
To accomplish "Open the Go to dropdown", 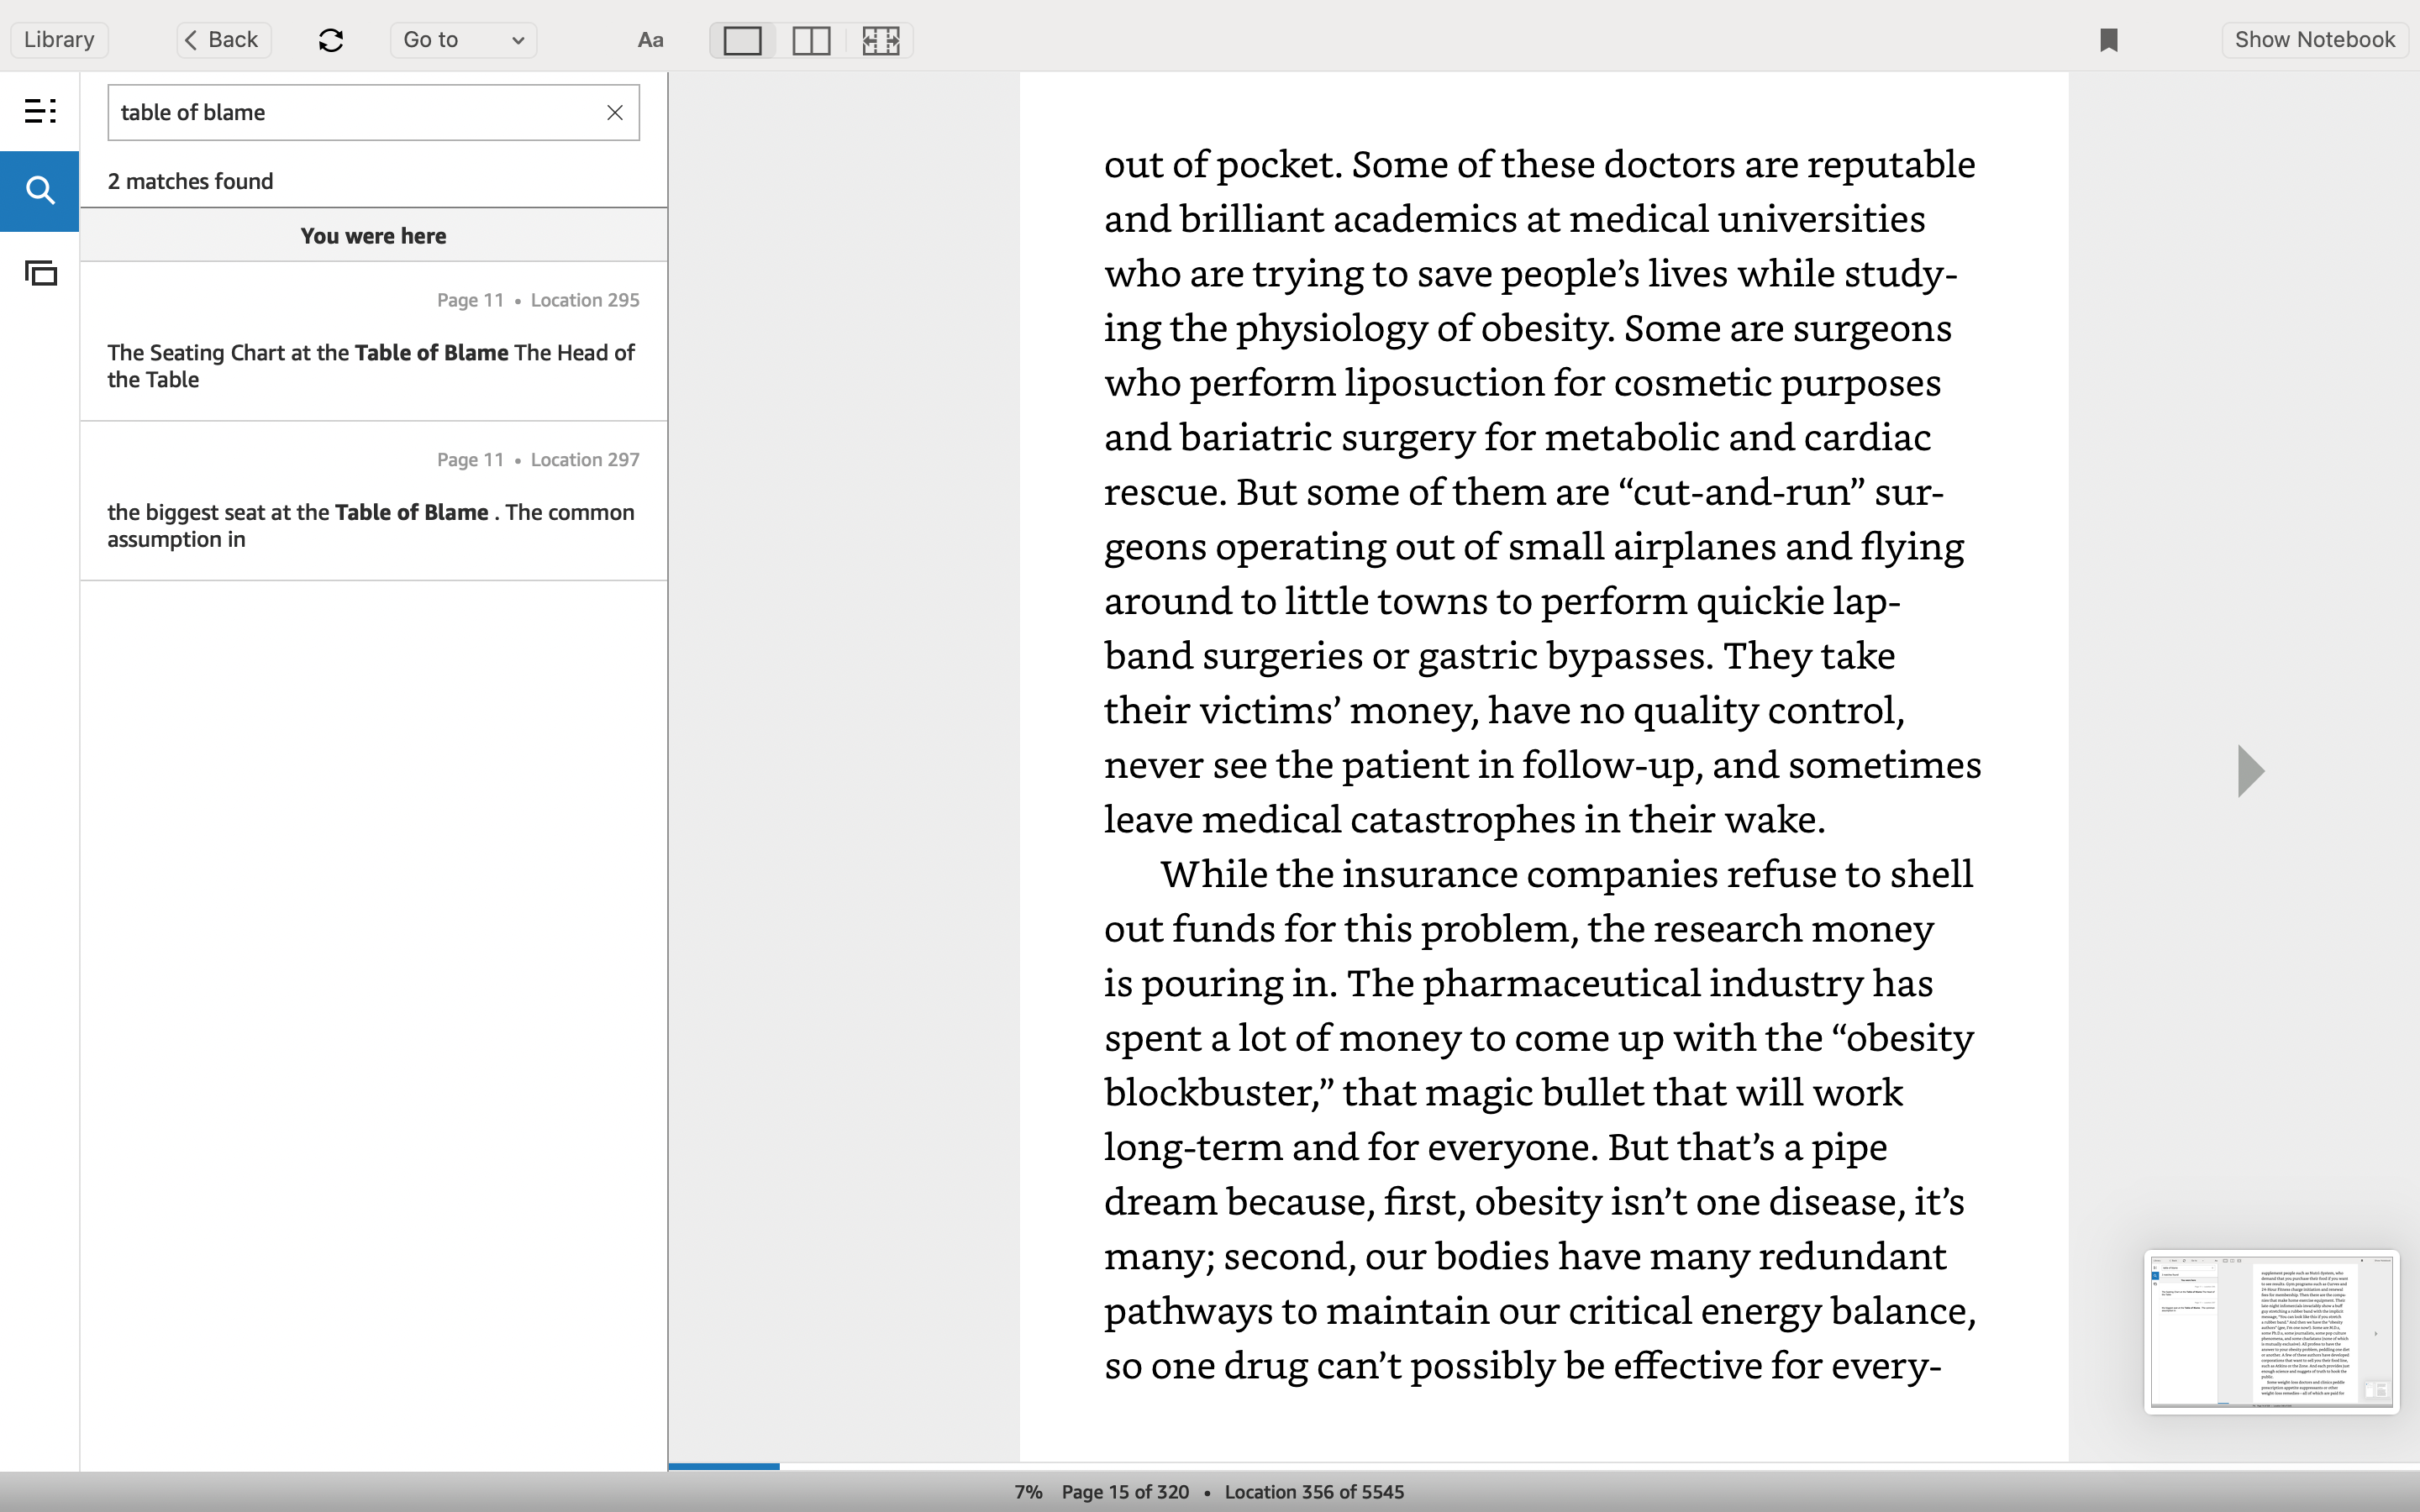I will point(463,40).
